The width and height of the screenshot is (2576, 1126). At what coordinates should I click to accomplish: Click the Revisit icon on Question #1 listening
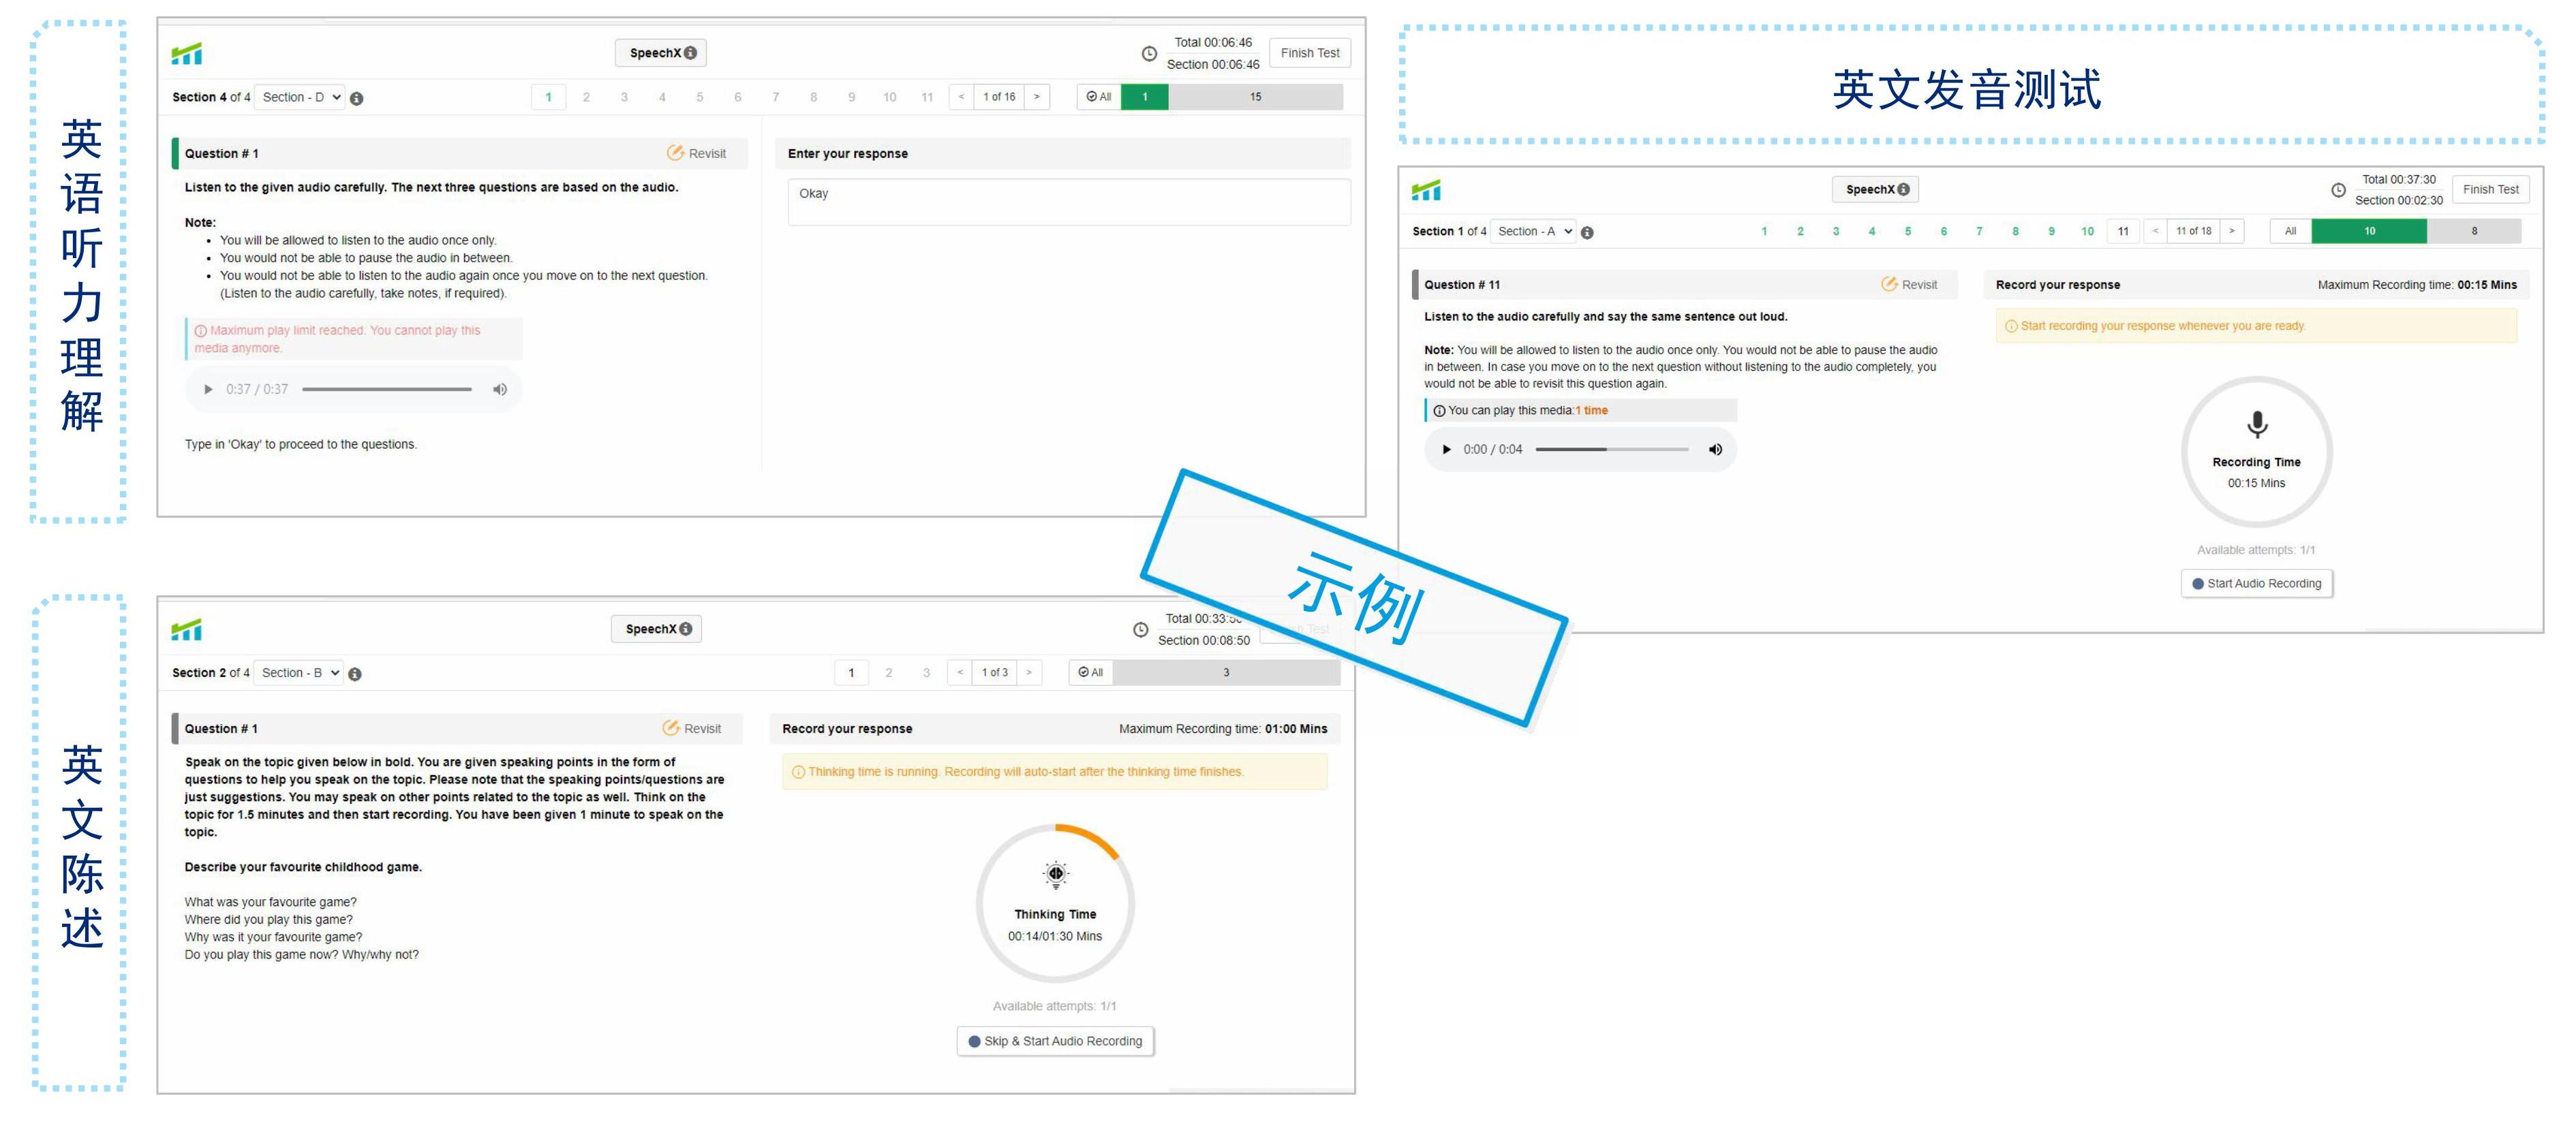click(675, 153)
